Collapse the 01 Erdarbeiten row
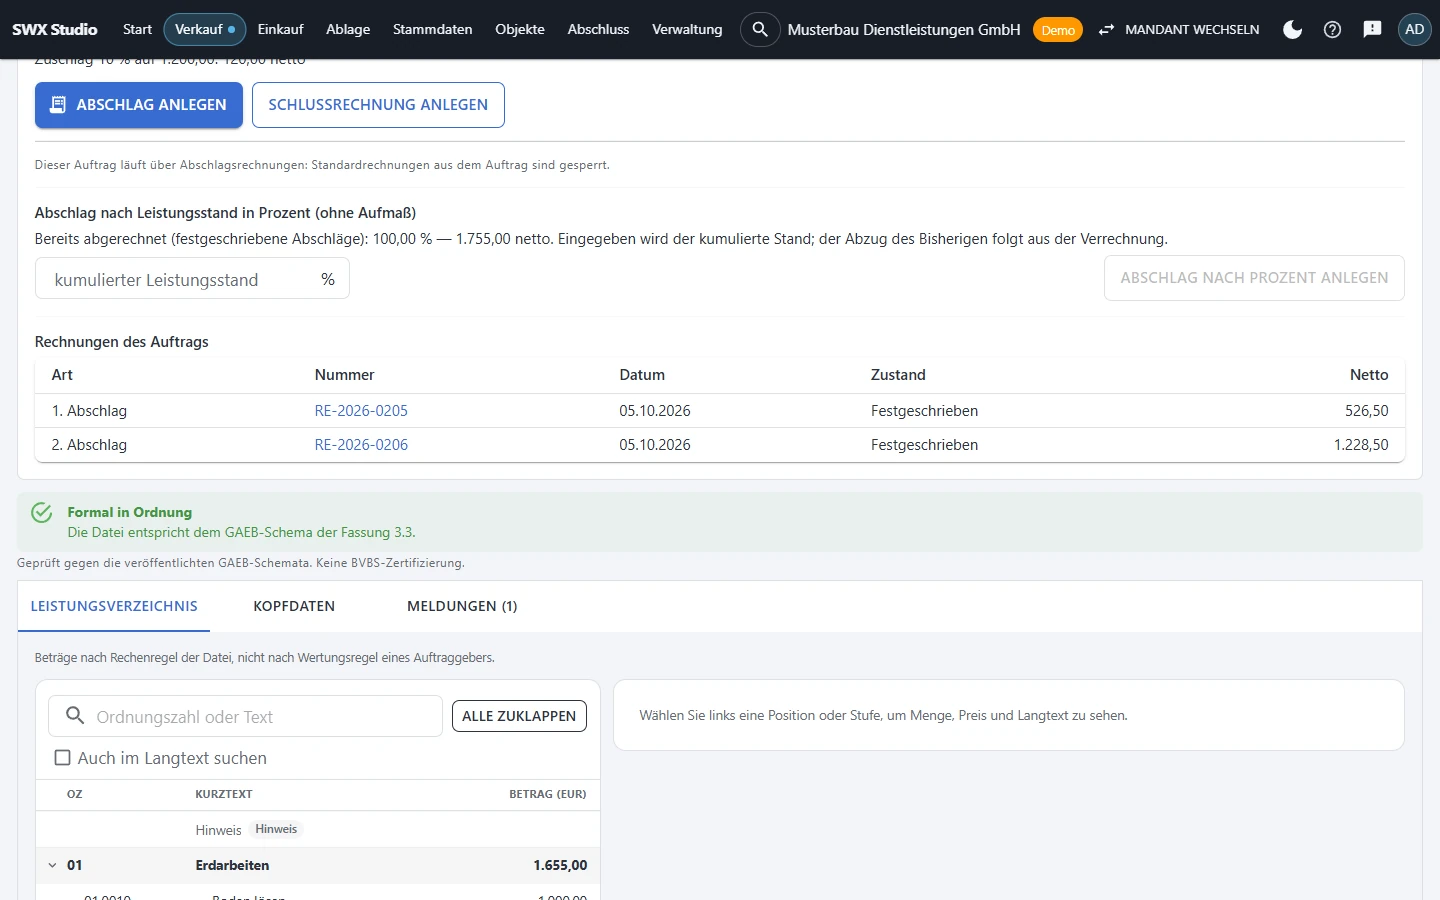The image size is (1440, 900). (x=52, y=865)
